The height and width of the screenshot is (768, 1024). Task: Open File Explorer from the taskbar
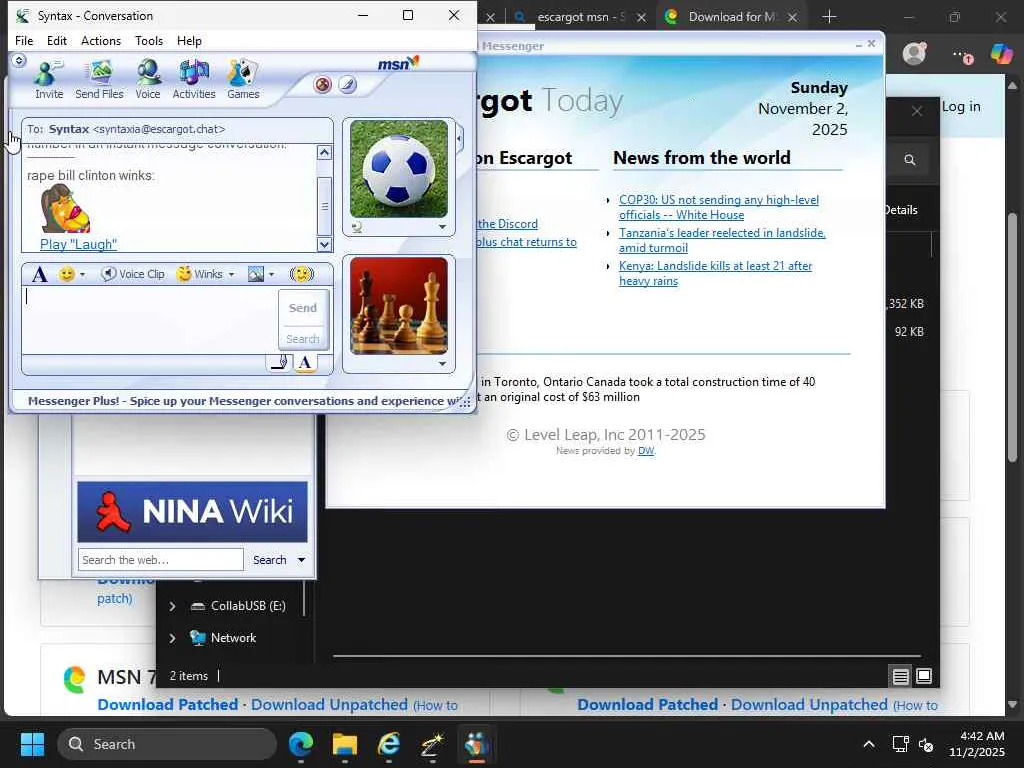(345, 744)
